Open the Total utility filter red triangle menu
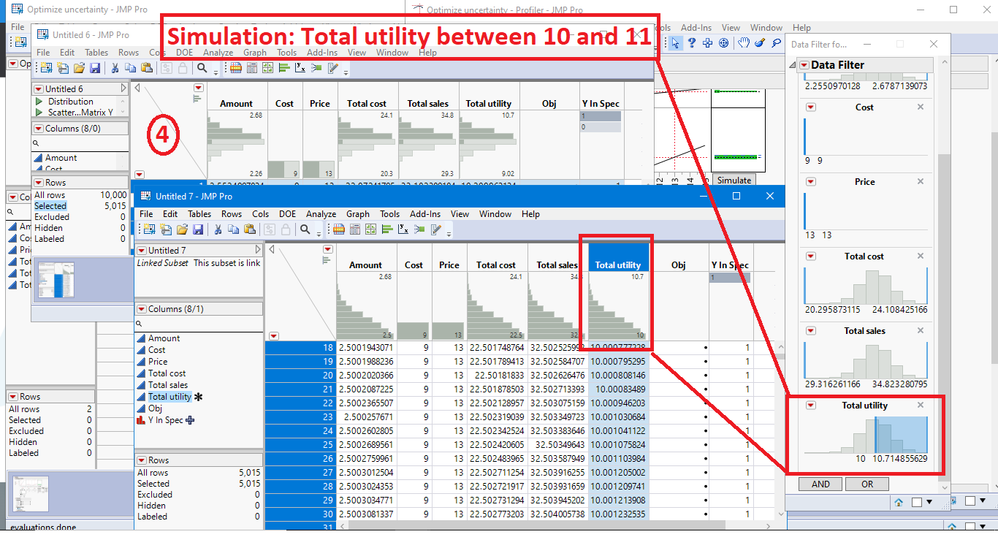This screenshot has width=998, height=540. (x=811, y=406)
